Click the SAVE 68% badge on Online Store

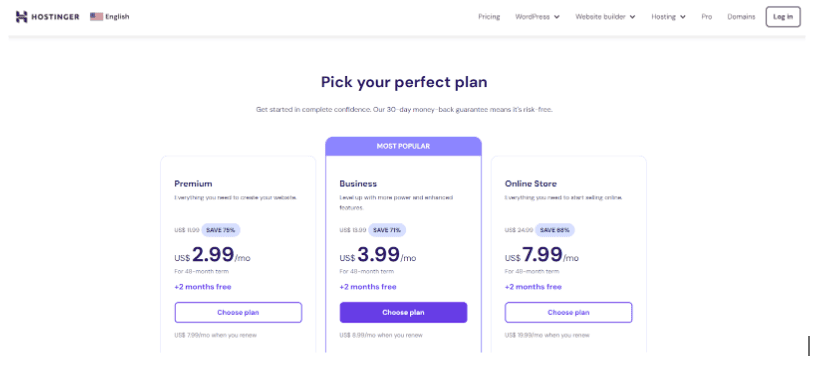[x=555, y=230]
